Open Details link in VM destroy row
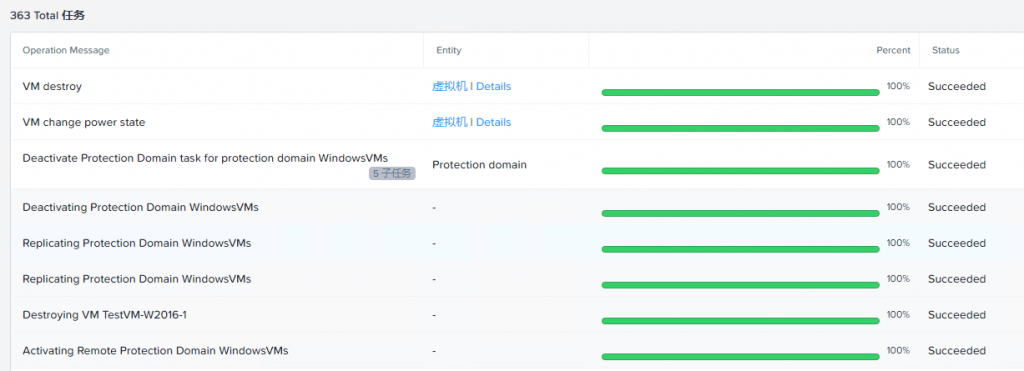 coord(494,86)
